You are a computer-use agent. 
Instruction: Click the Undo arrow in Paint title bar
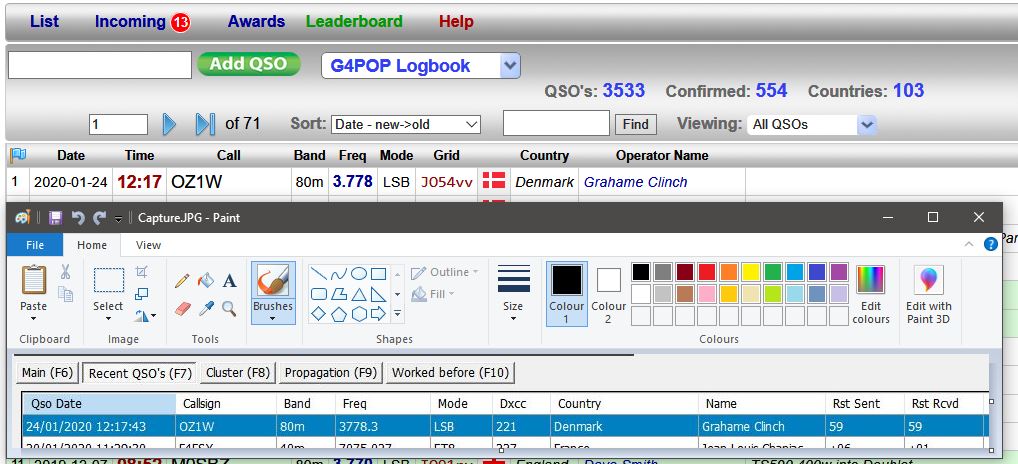click(78, 217)
